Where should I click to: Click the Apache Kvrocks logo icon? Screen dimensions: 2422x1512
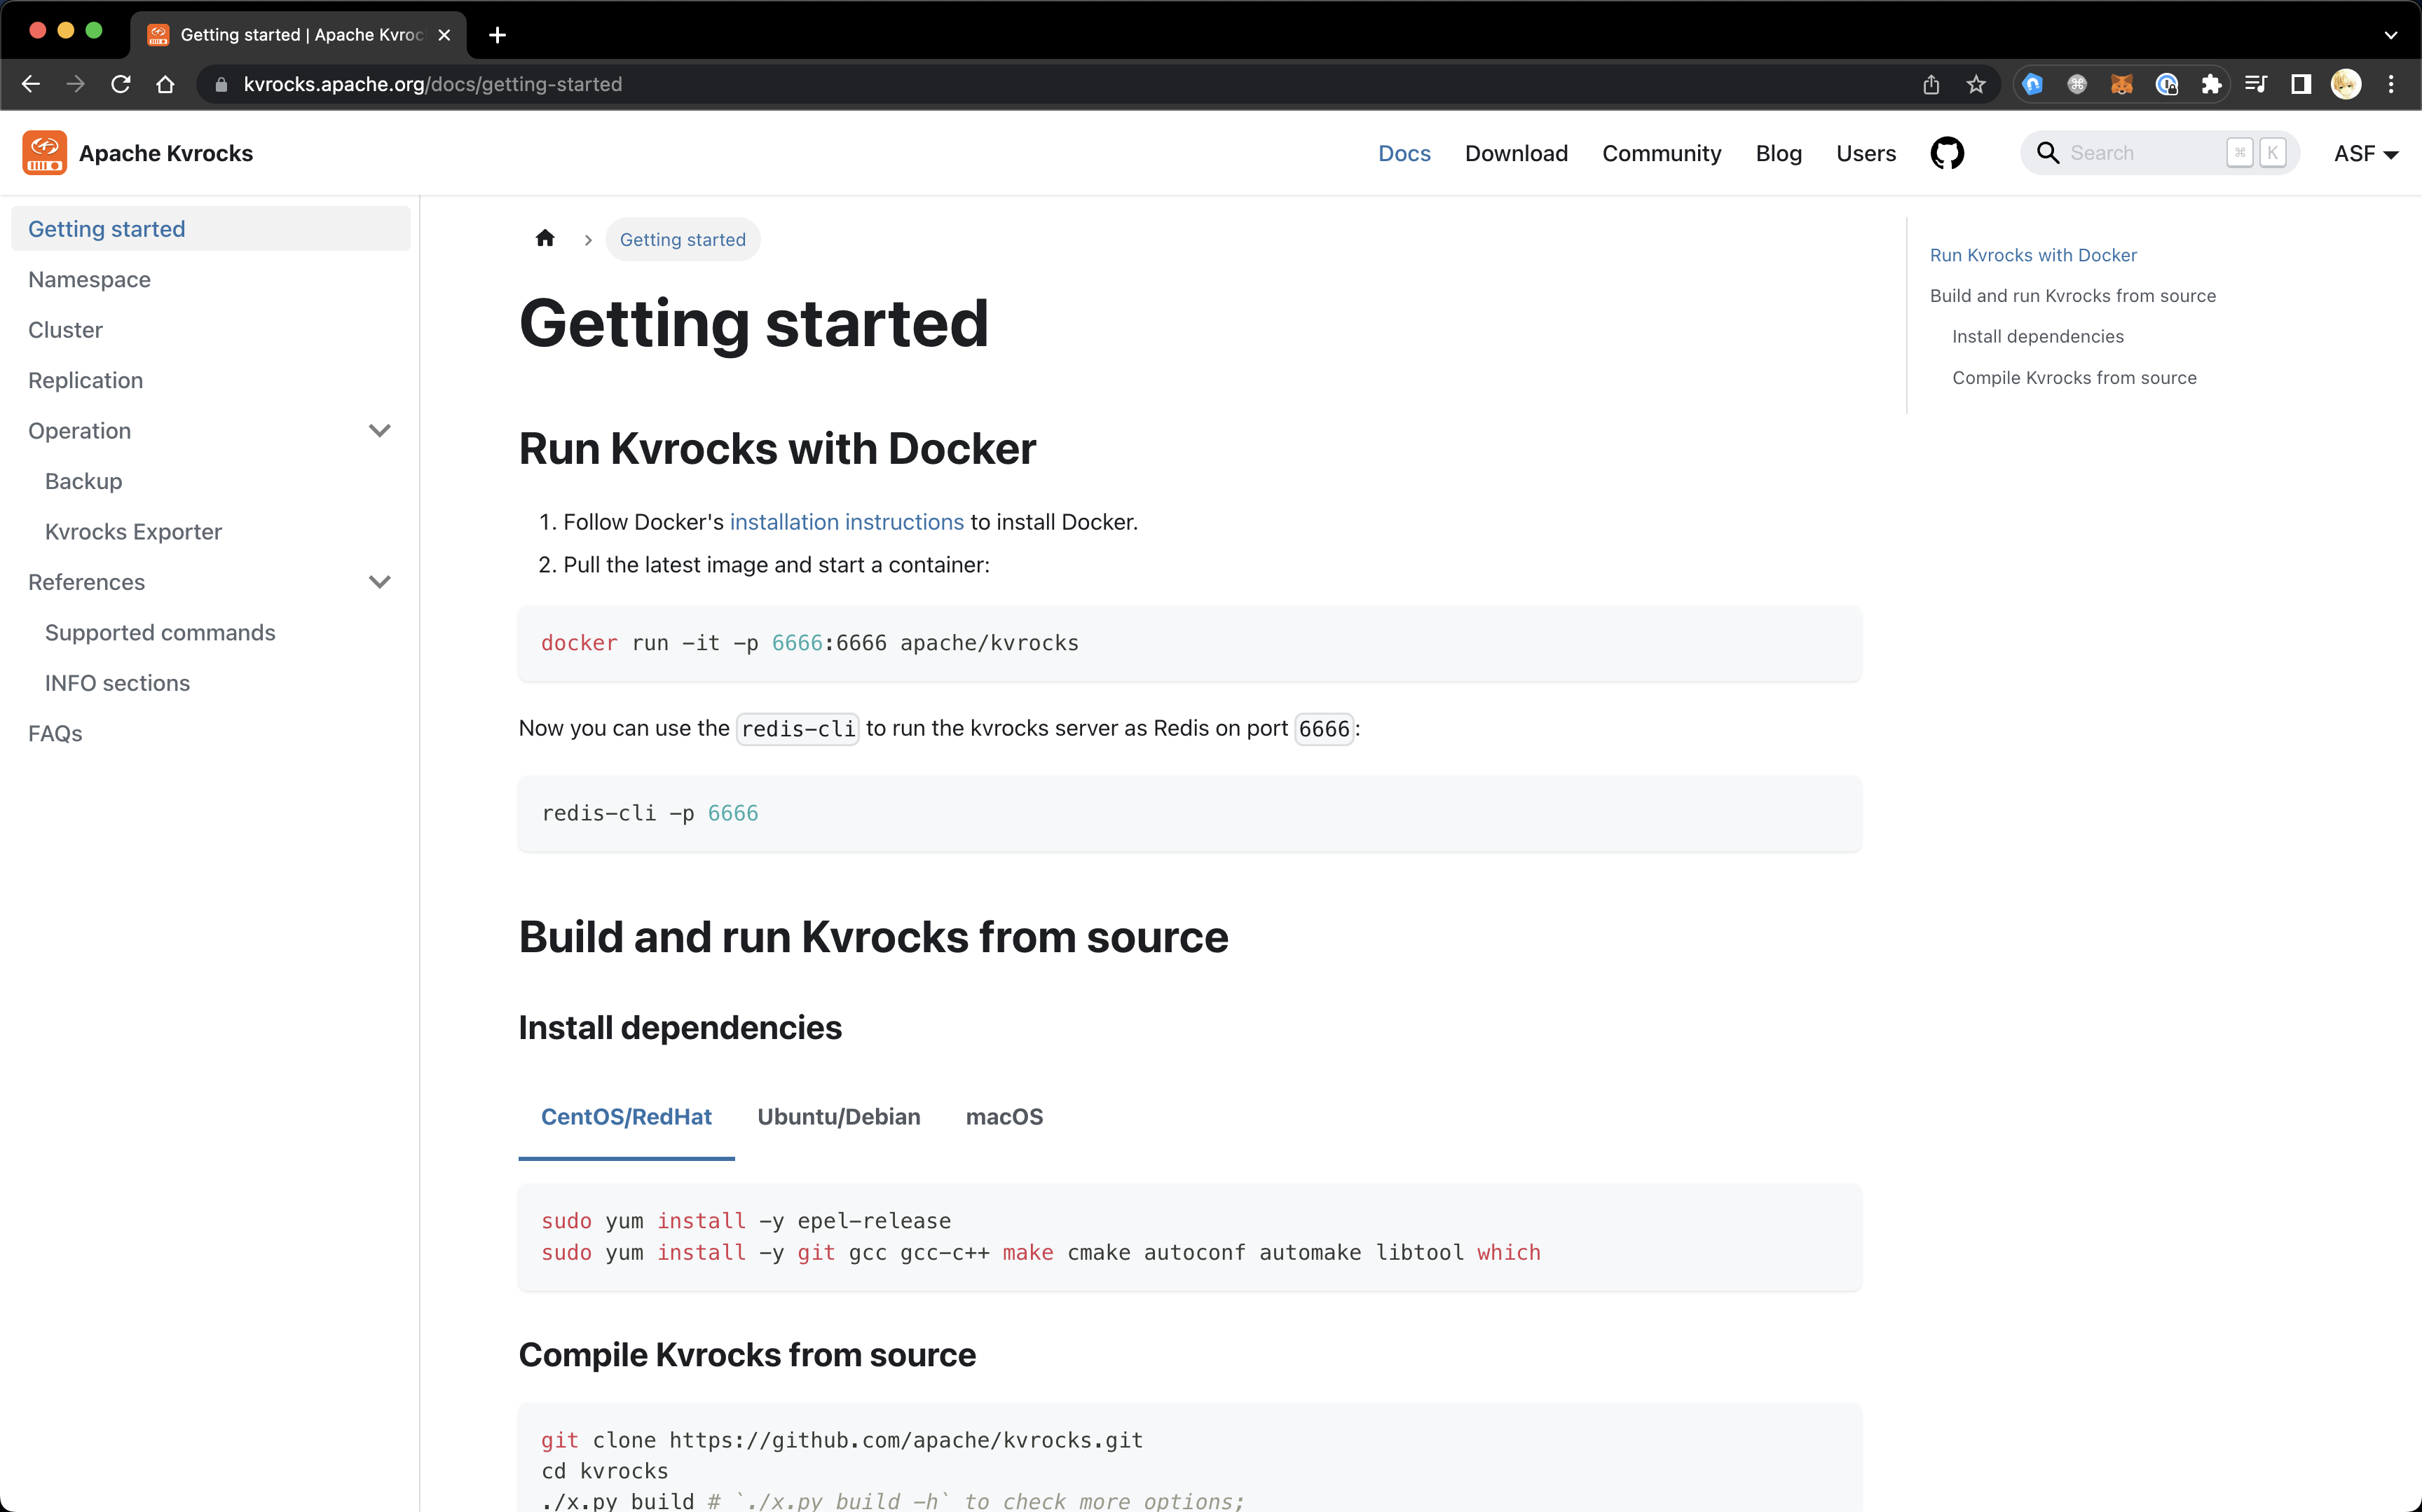coord(45,153)
